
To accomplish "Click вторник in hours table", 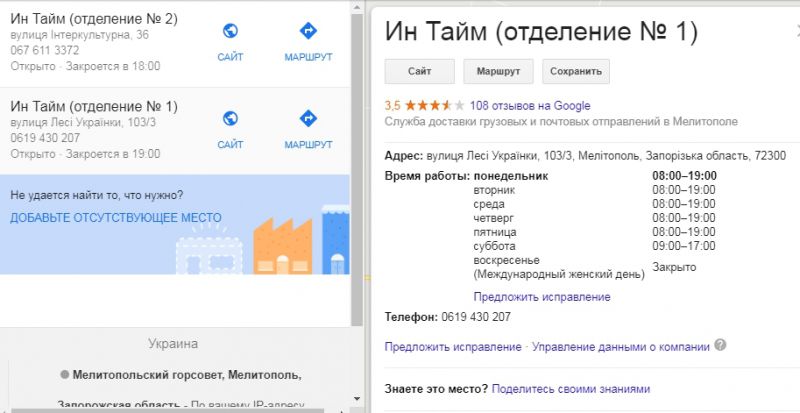I will (x=494, y=190).
